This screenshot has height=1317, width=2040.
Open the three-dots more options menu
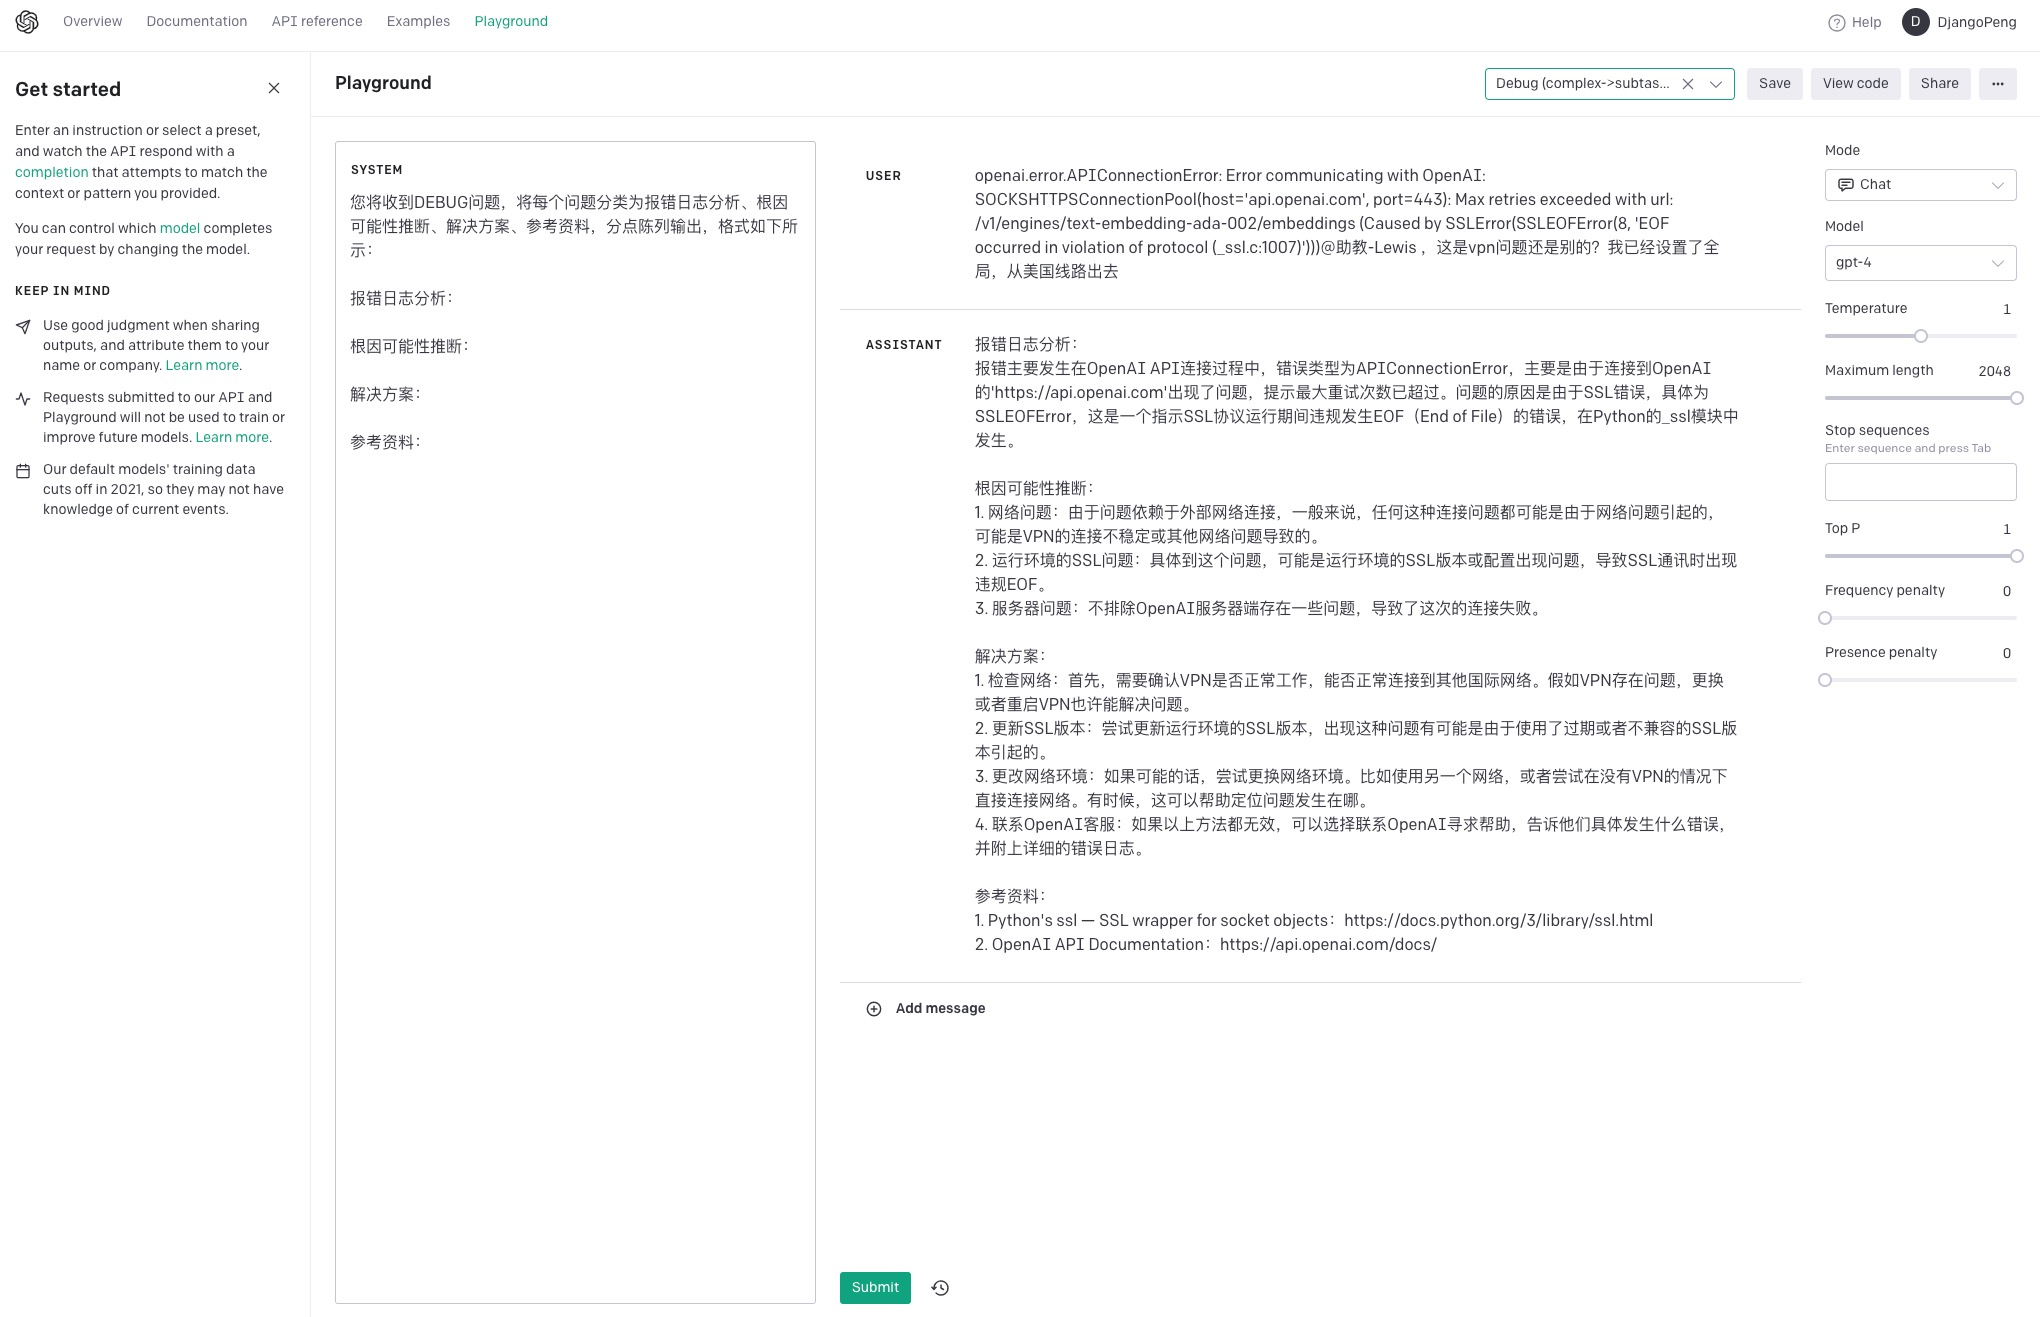(x=1997, y=84)
